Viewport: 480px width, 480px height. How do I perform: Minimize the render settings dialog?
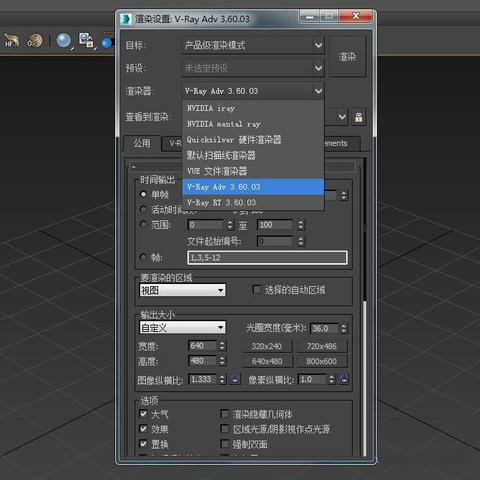coord(310,16)
